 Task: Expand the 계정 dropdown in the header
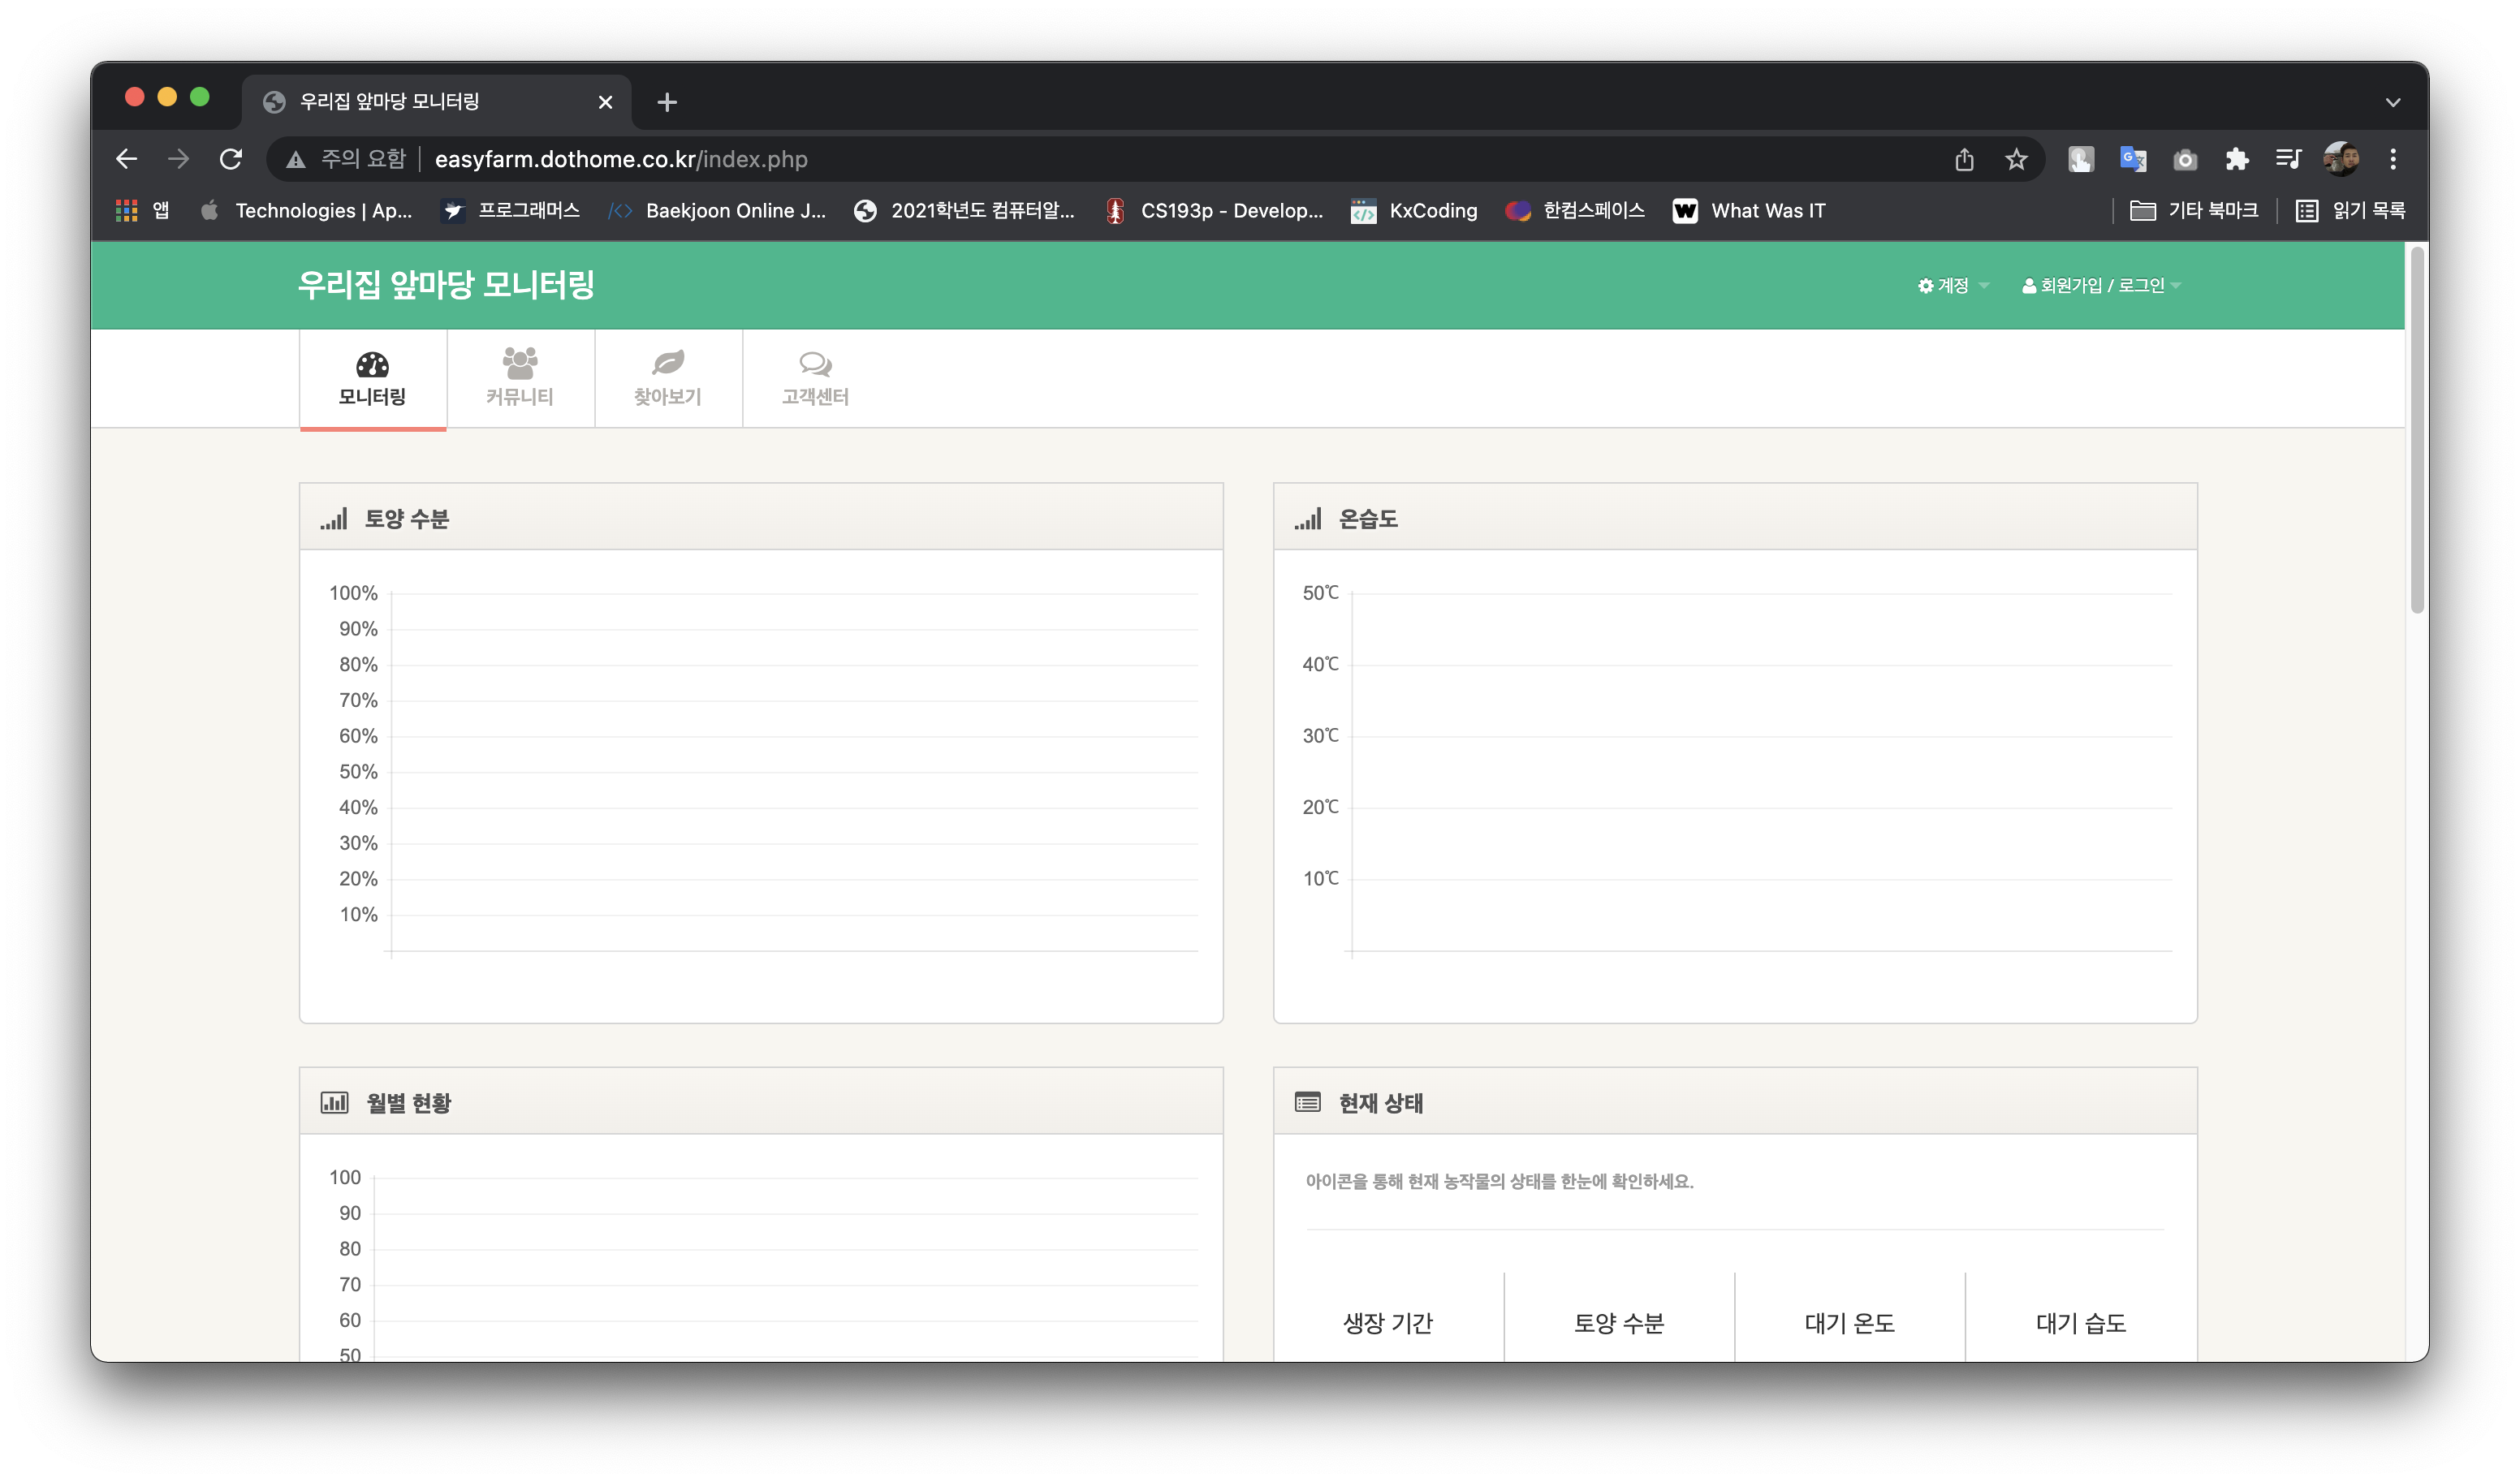click(1951, 285)
